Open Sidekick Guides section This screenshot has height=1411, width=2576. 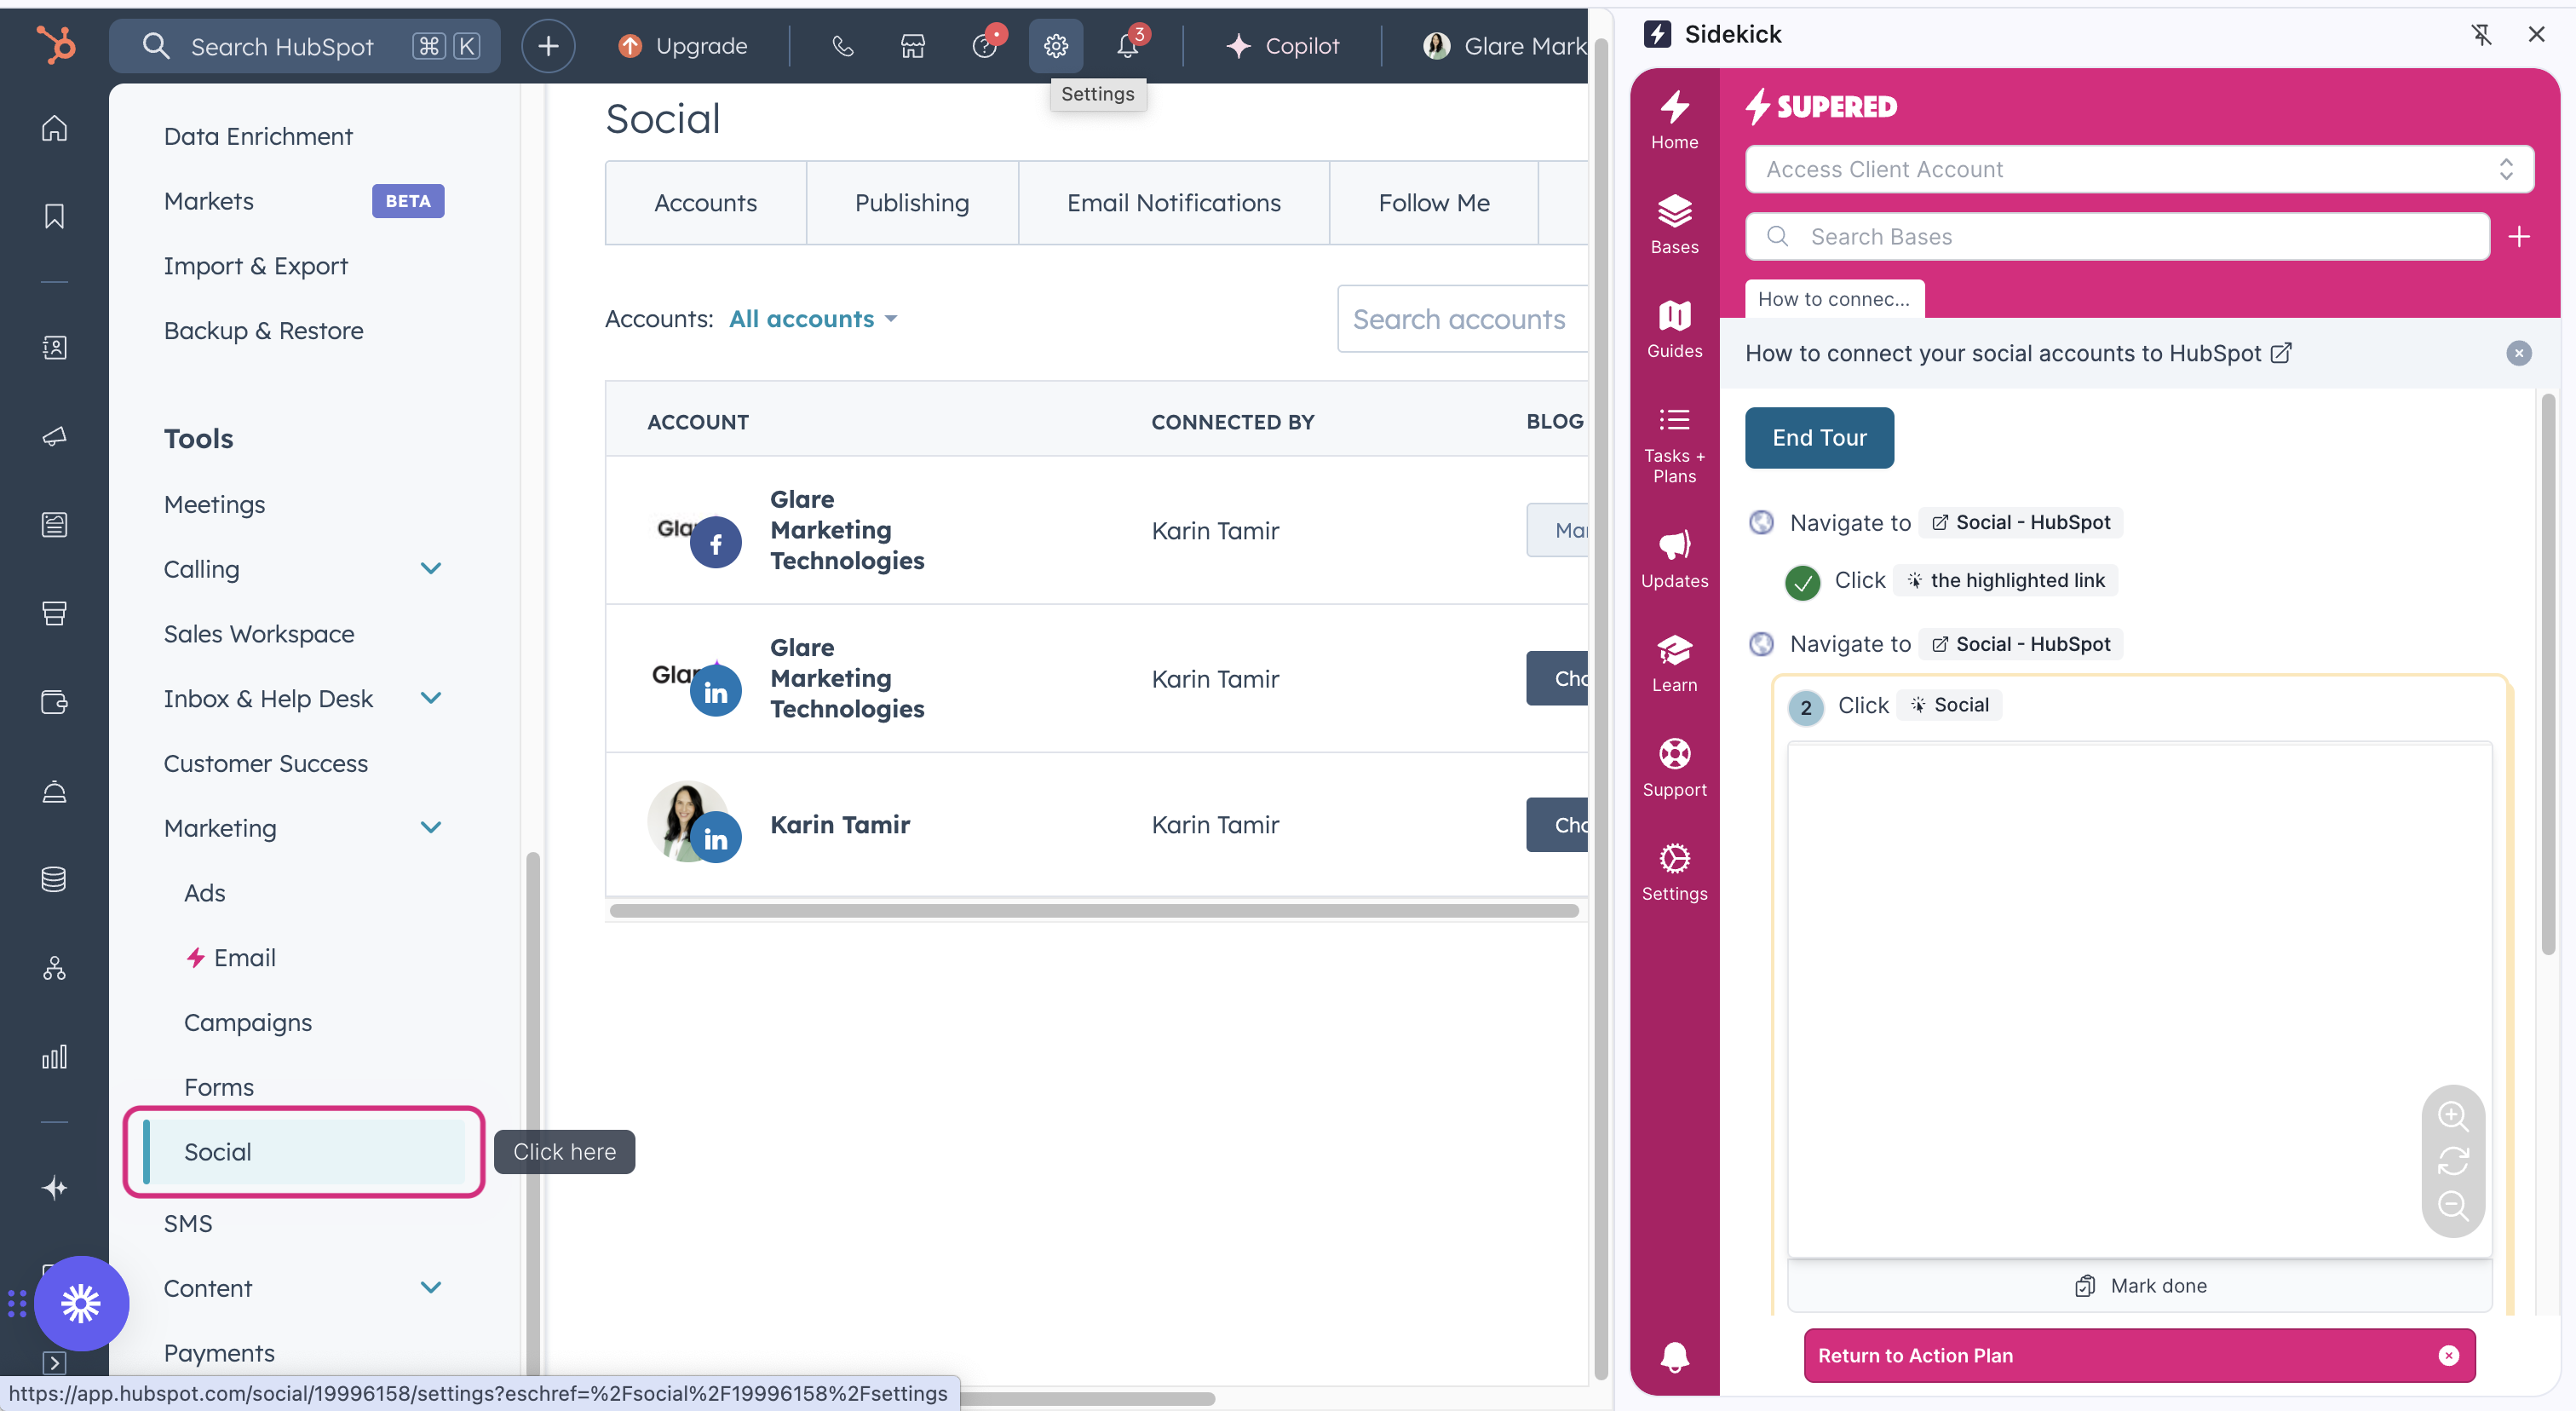pyautogui.click(x=1674, y=329)
